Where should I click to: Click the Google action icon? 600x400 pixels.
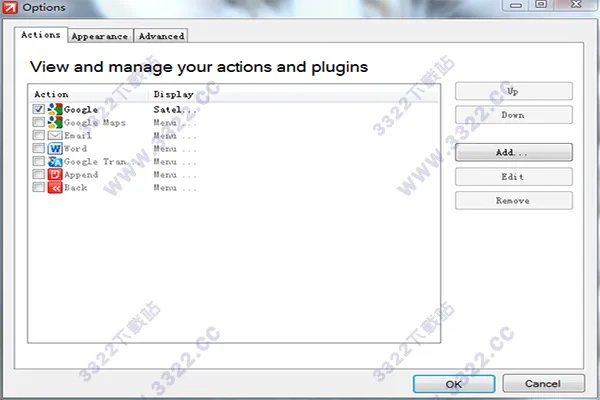55,109
